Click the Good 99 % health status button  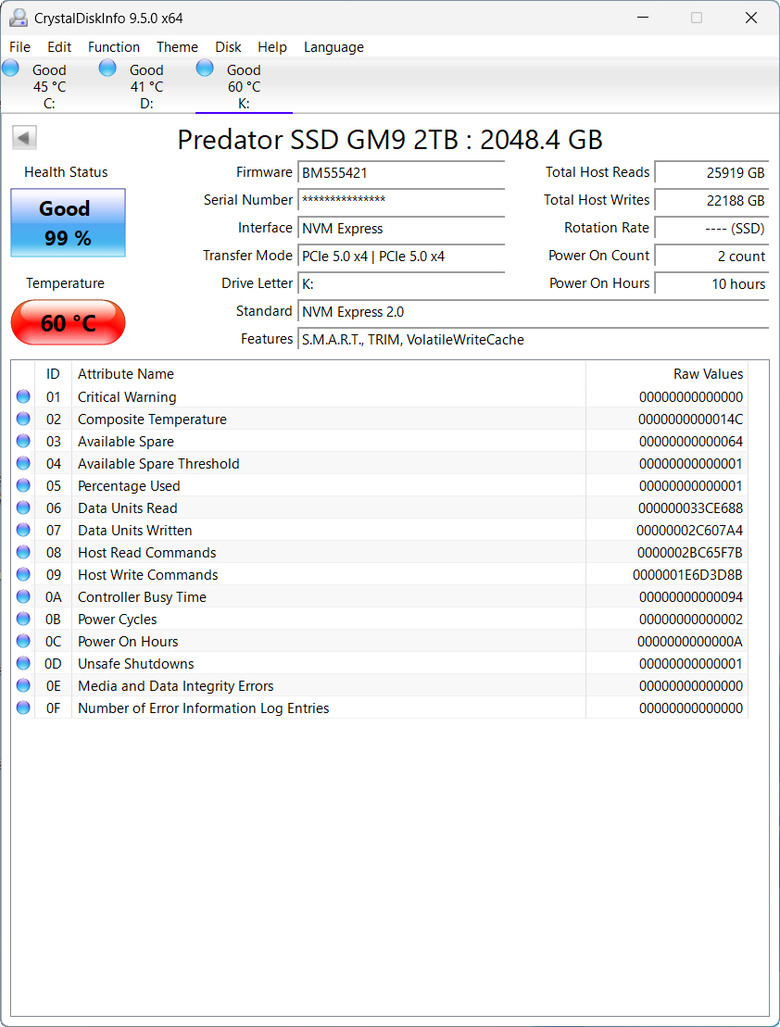(x=68, y=223)
